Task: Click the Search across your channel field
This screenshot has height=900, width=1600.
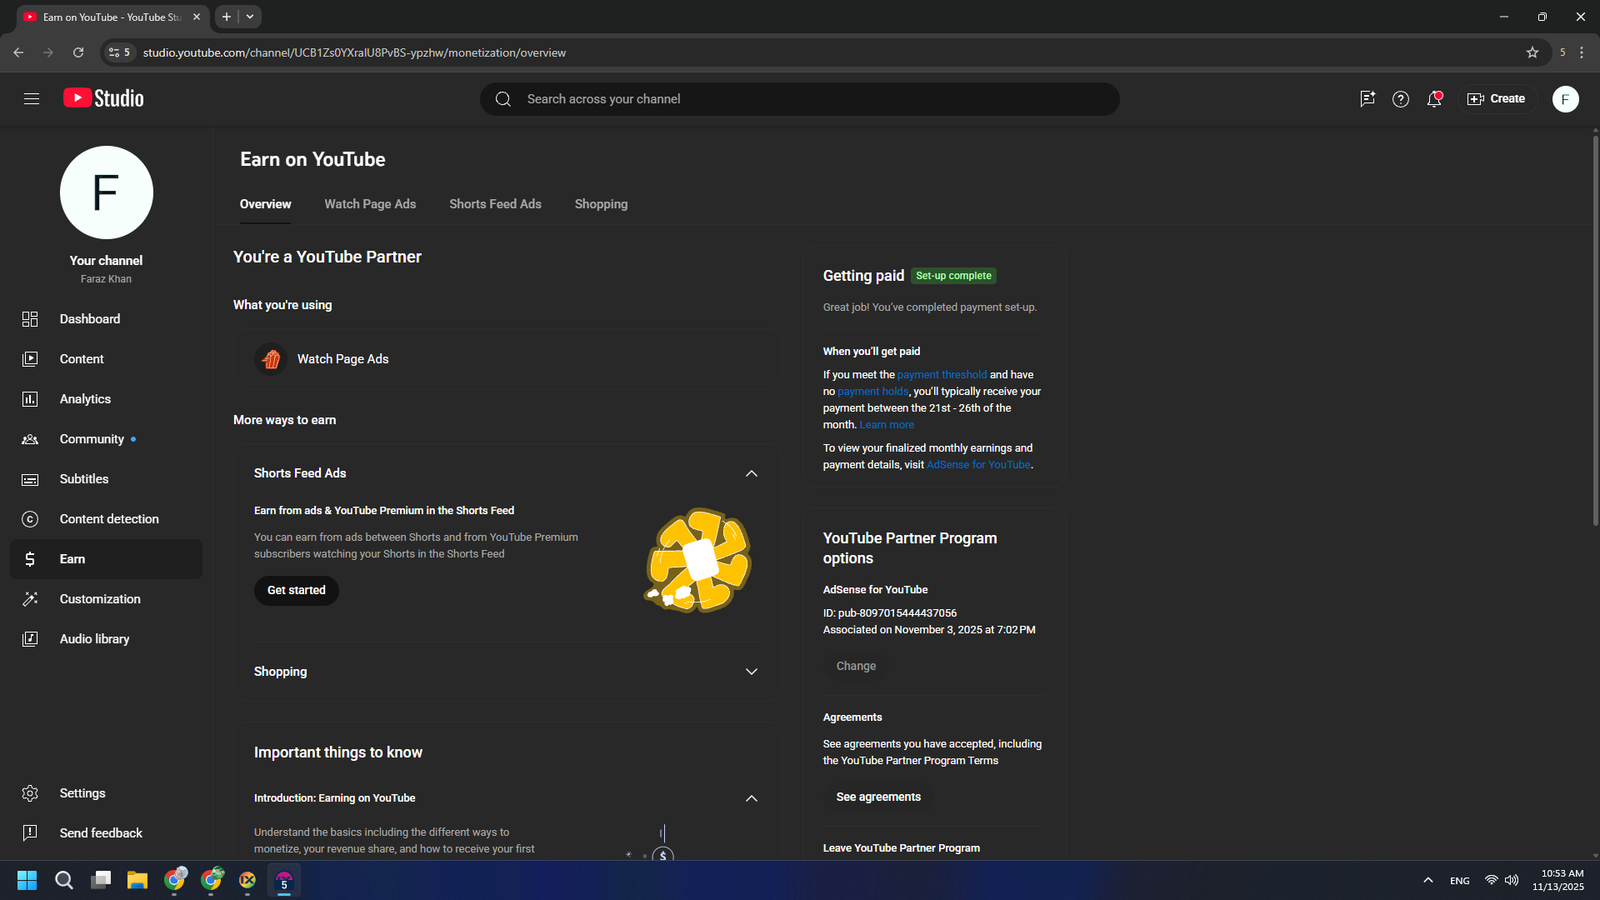Action: (x=800, y=99)
